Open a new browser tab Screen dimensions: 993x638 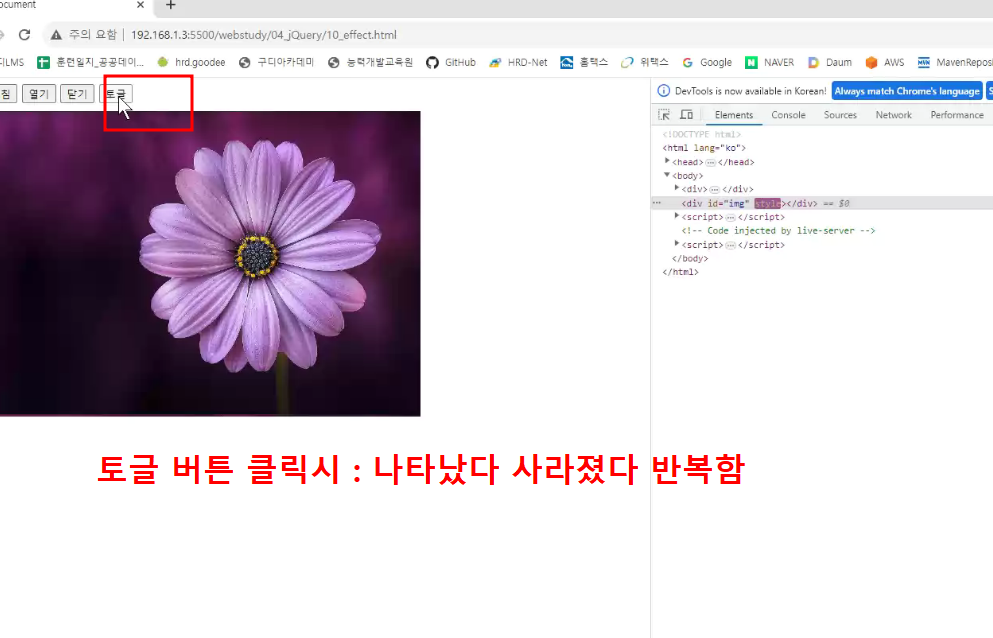click(x=170, y=5)
